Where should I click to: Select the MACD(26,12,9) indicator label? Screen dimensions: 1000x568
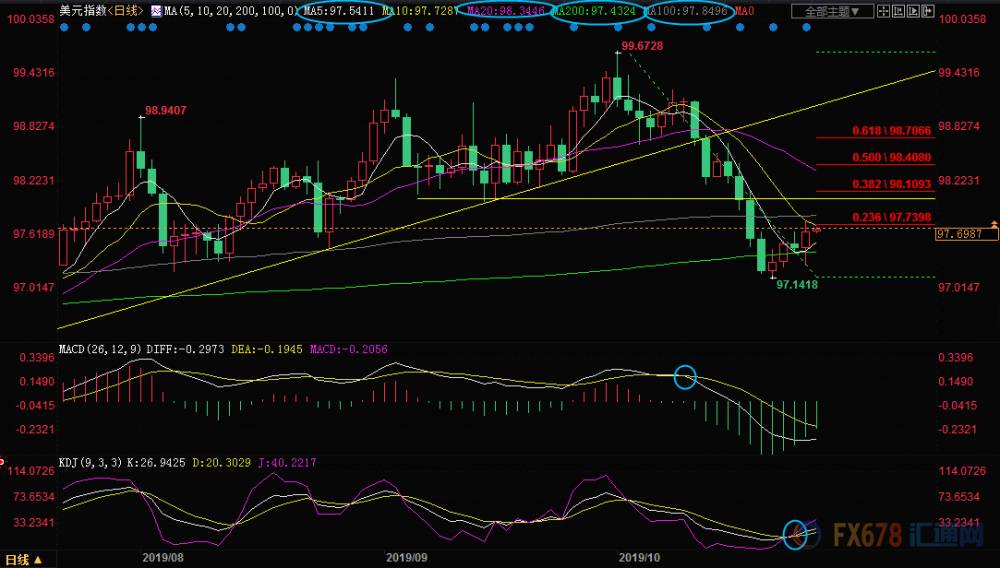101,349
